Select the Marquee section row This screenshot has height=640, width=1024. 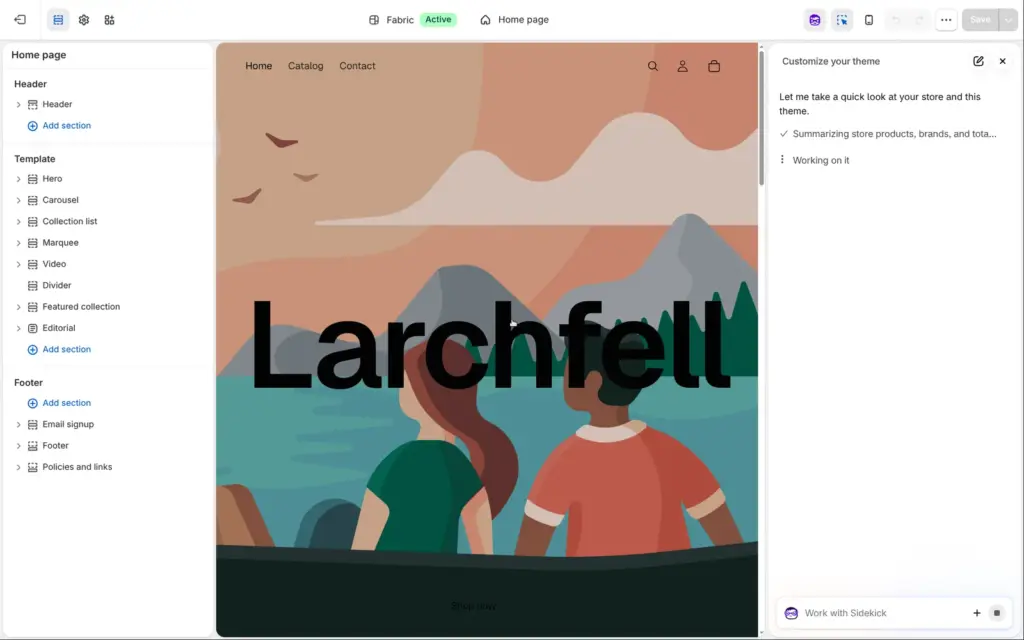pyautogui.click(x=108, y=243)
